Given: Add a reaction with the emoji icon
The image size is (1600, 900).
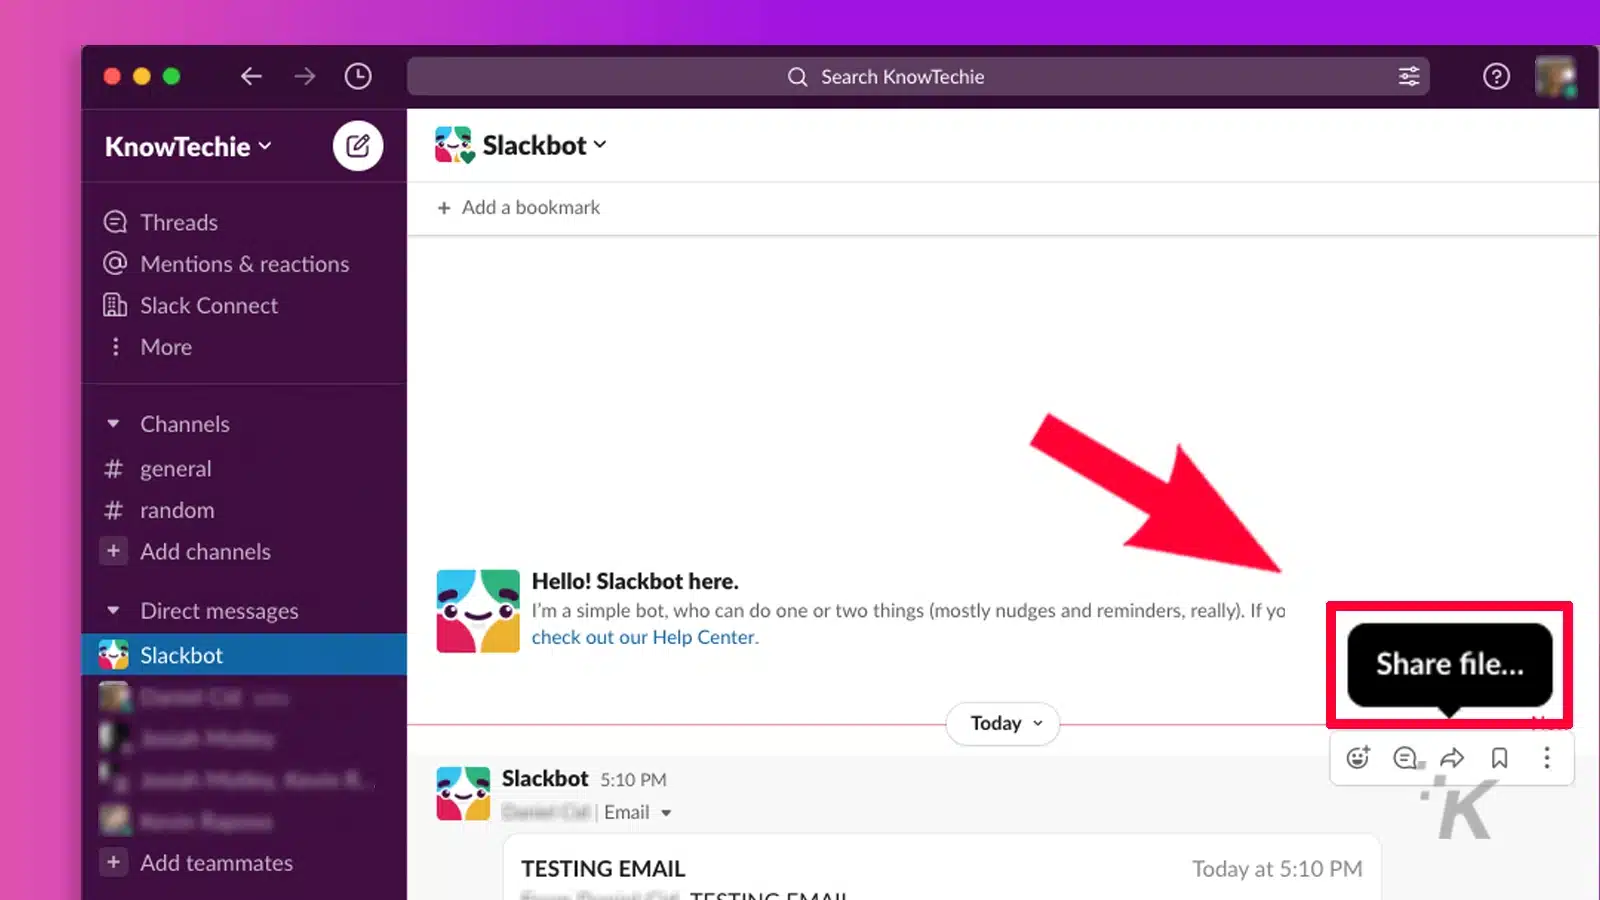Looking at the screenshot, I should pos(1358,758).
